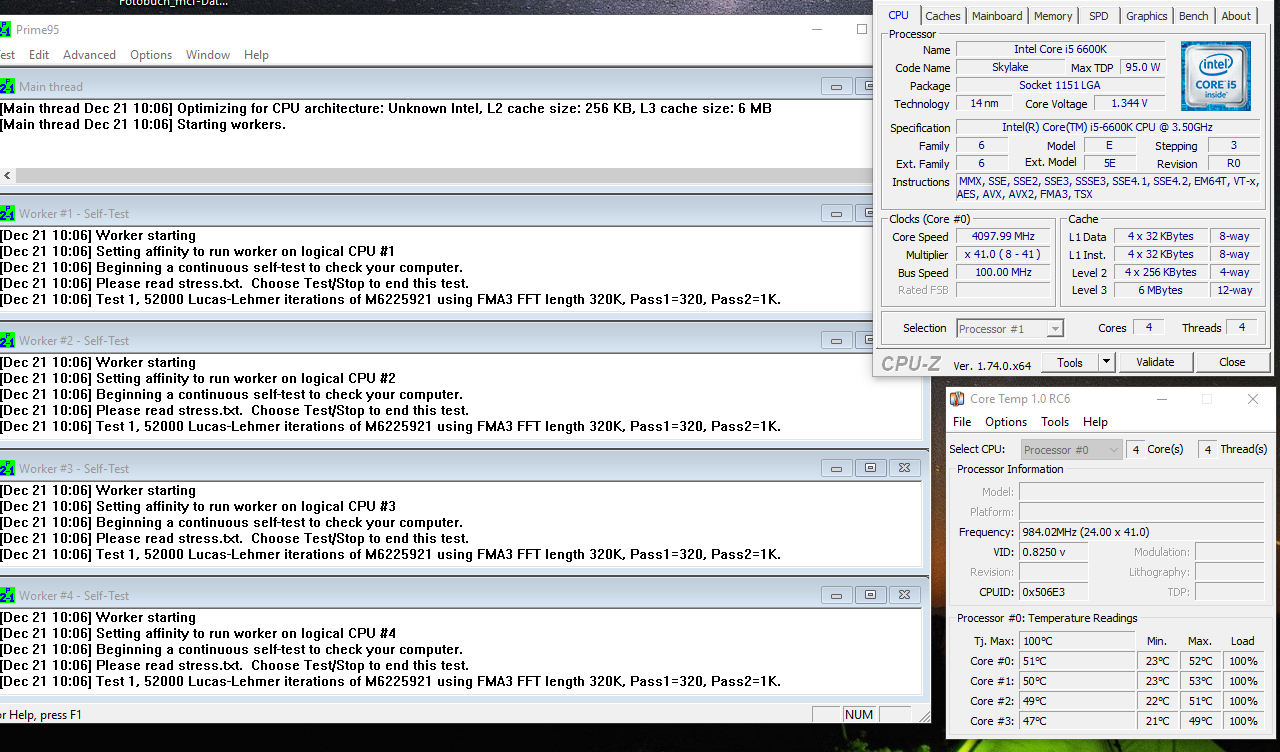Open Prime95 Help menu
This screenshot has width=1280, height=752.
pos(256,55)
